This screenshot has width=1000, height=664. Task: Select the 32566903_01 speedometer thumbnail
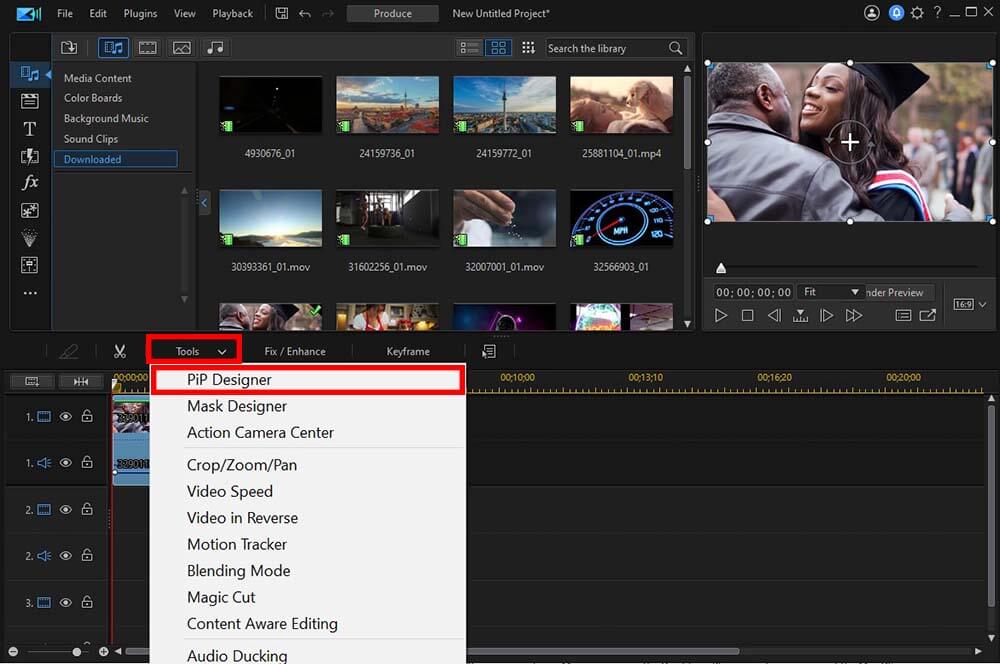pyautogui.click(x=621, y=218)
